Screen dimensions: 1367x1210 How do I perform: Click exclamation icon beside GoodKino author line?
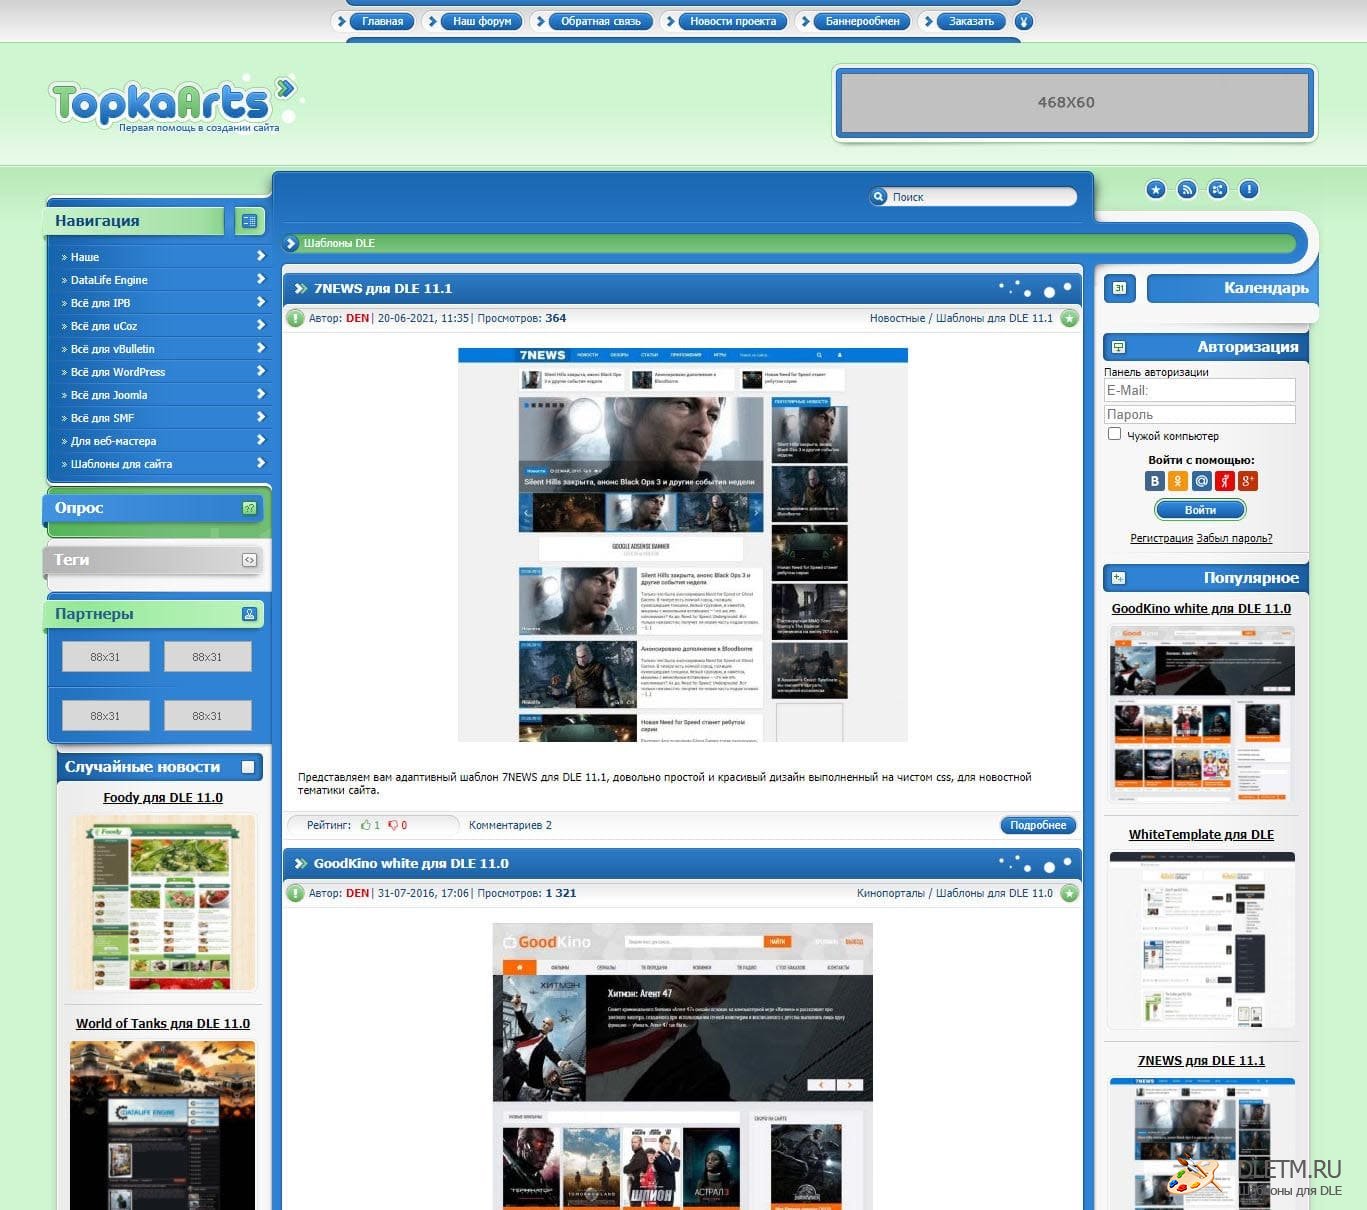coord(295,893)
